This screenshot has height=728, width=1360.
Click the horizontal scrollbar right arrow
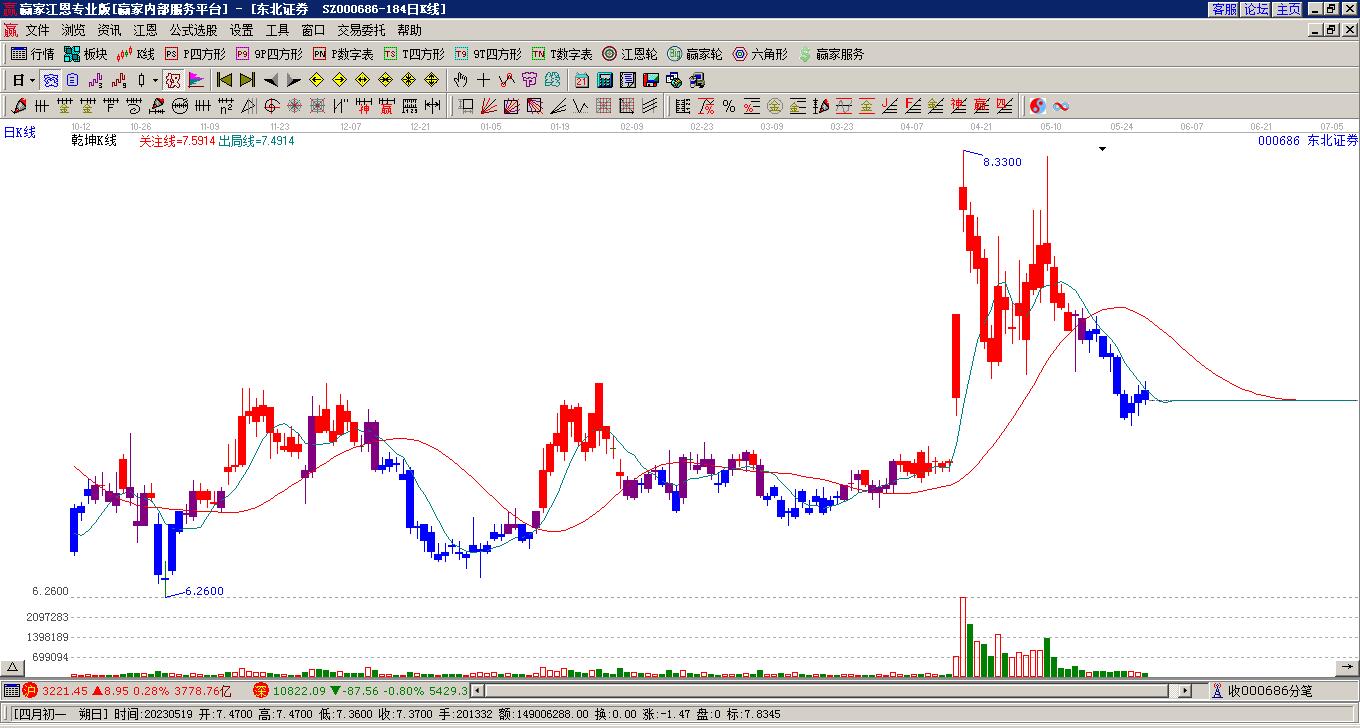coord(1185,690)
